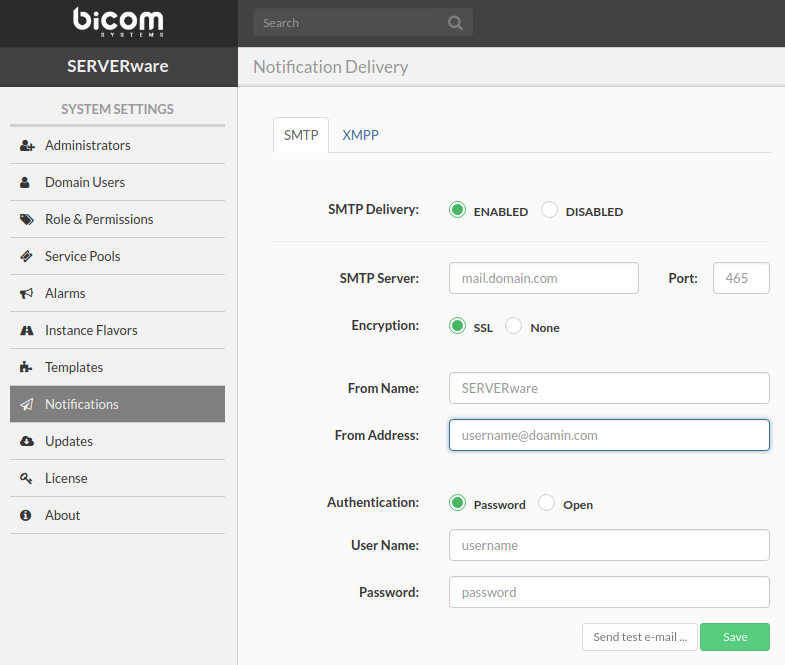Screen dimensions: 785x665
Task: Click the Role & Permissions tags icon
Action: tap(27, 220)
